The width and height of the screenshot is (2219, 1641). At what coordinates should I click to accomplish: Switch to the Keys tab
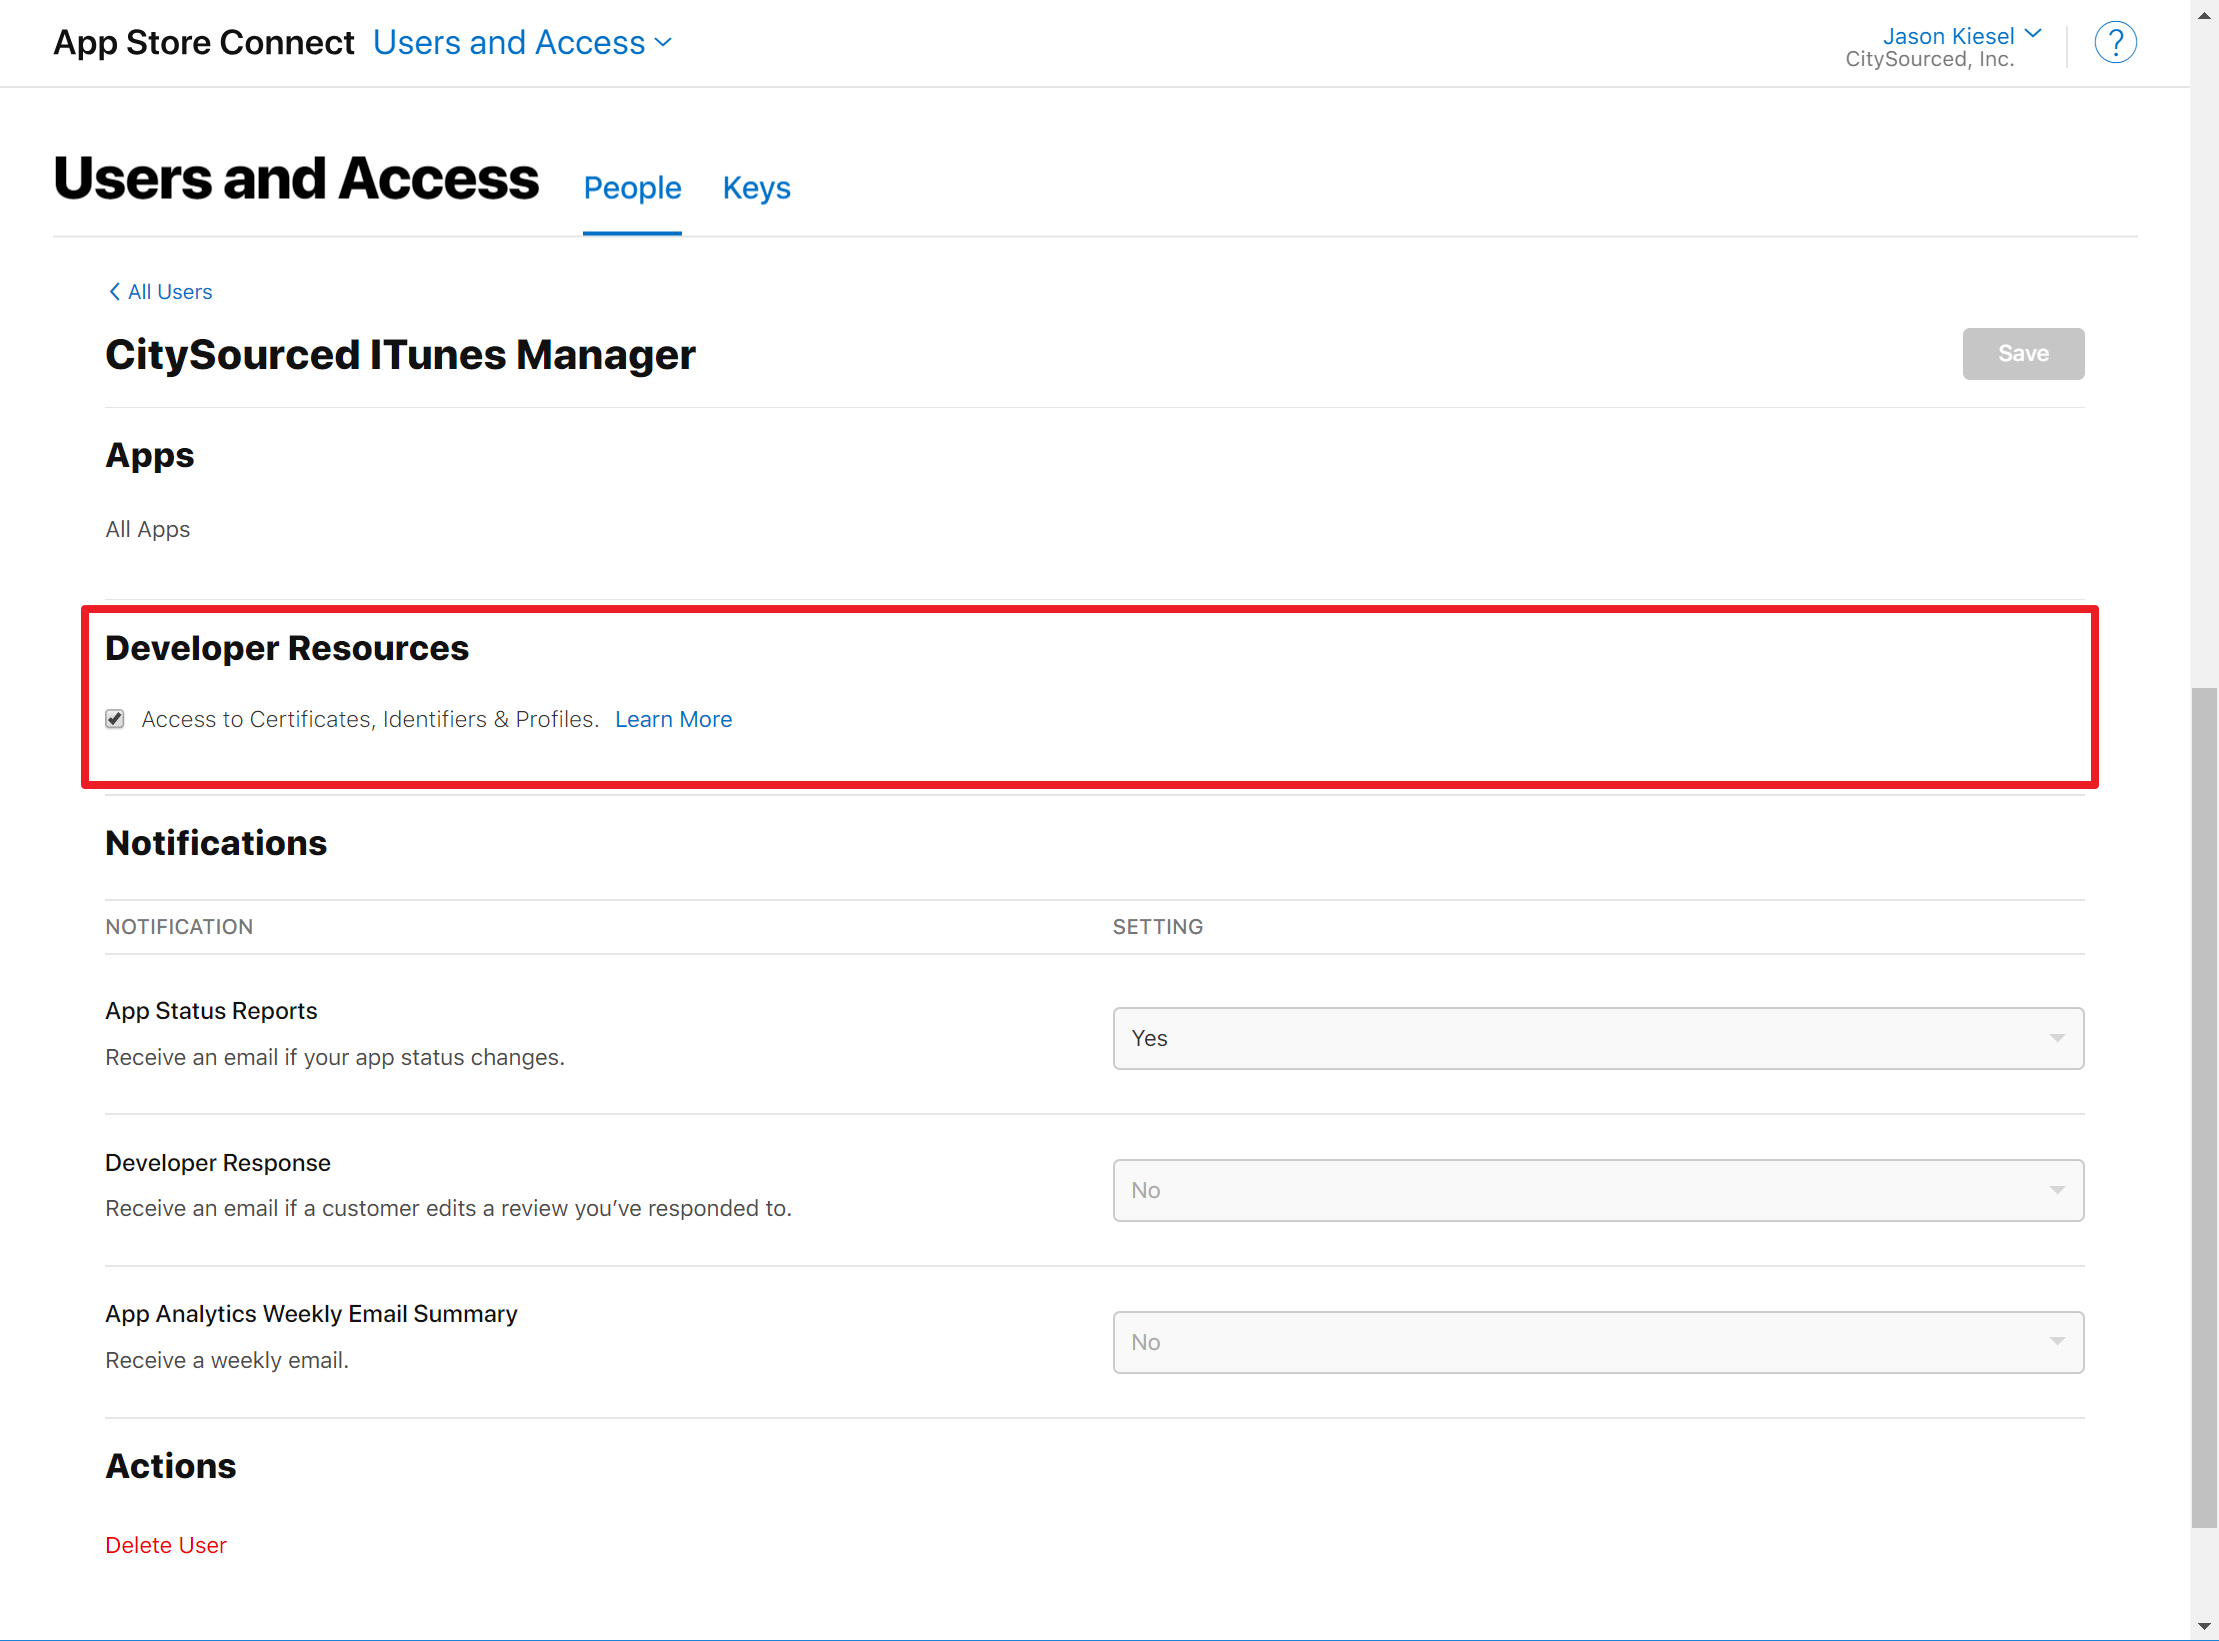756,187
